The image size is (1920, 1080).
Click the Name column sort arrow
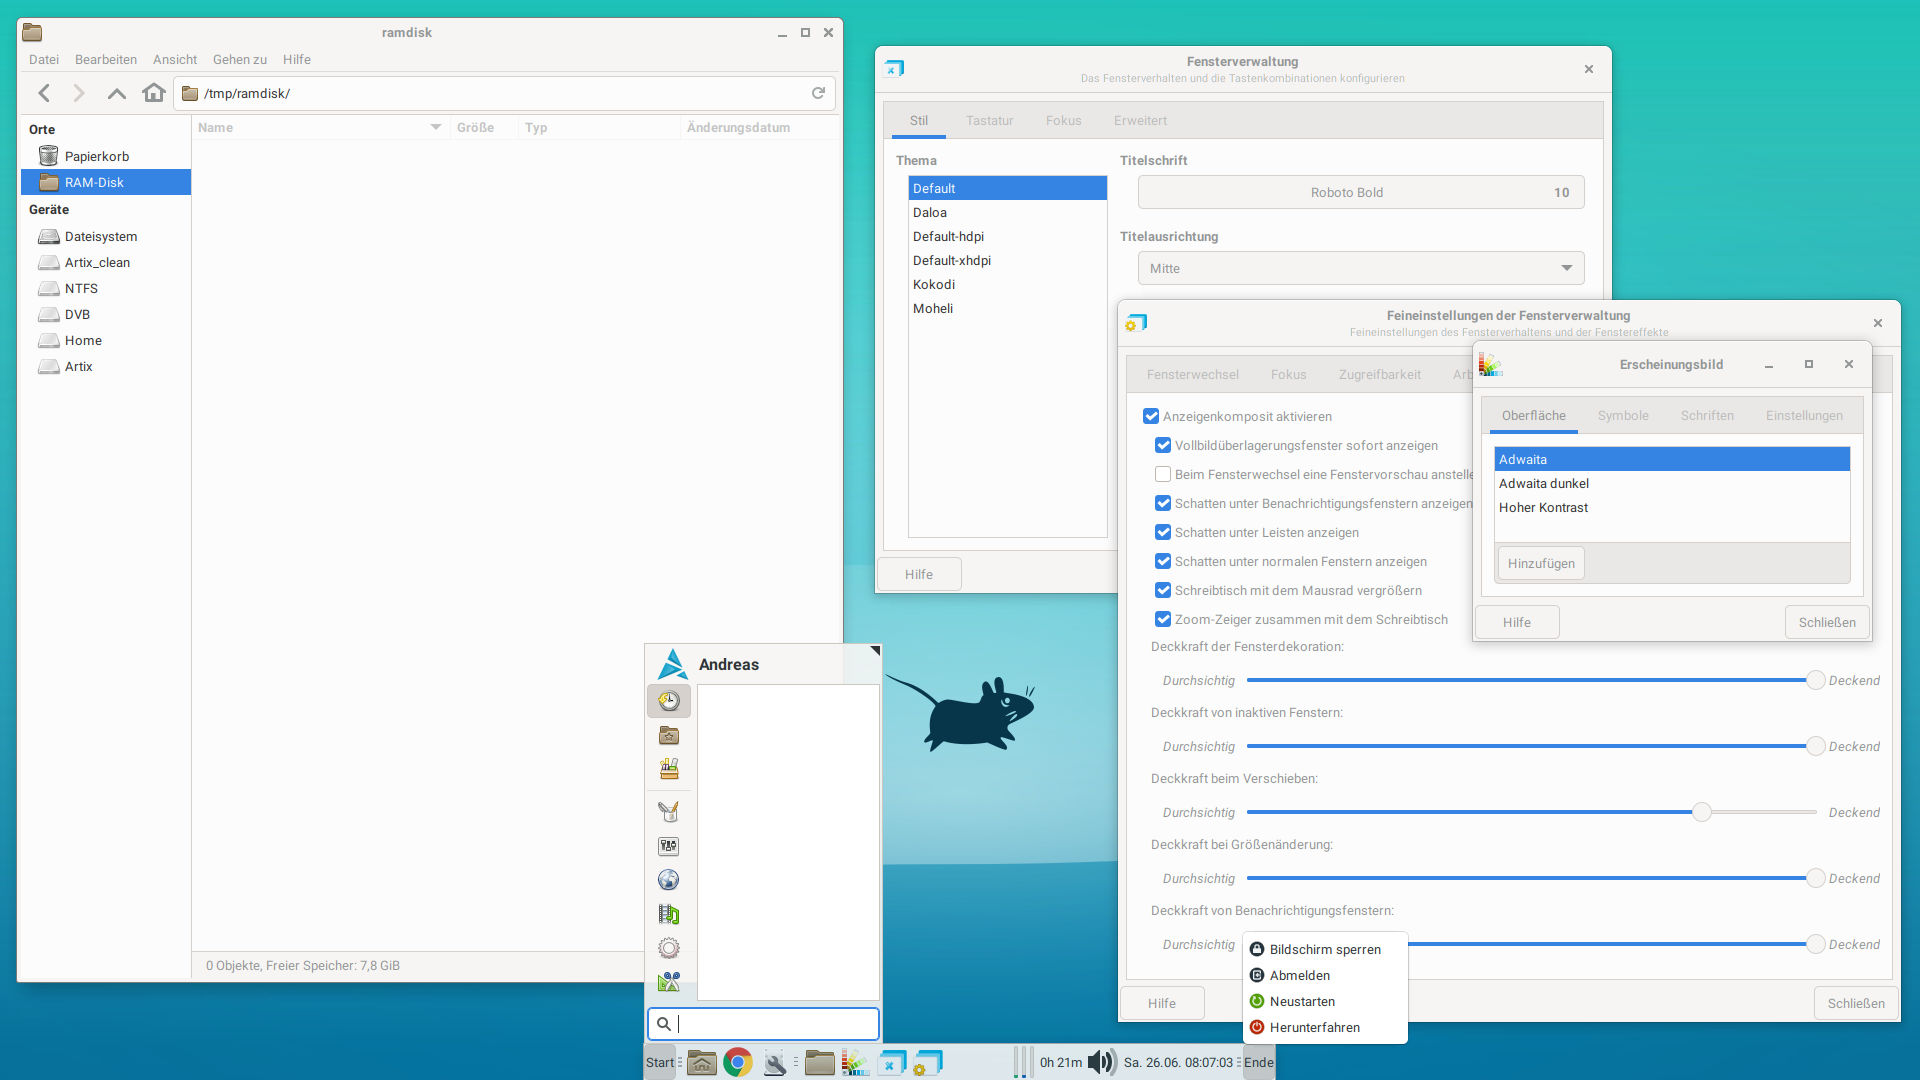[436, 127]
